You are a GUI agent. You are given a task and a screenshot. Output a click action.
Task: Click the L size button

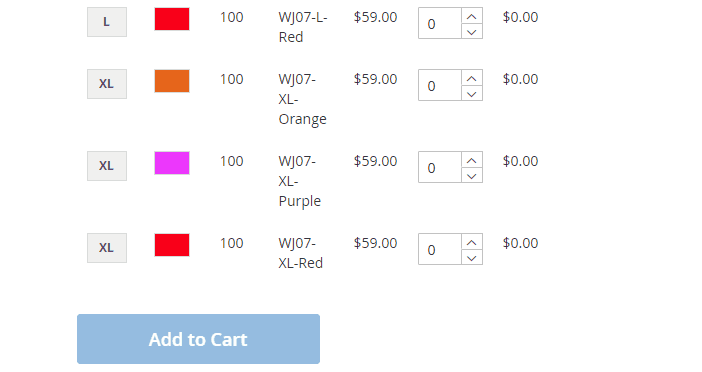tap(107, 21)
